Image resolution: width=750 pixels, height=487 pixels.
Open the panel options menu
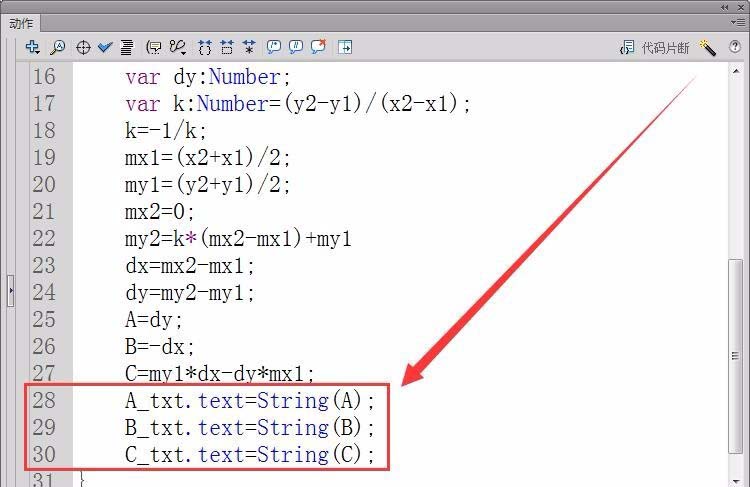pyautogui.click(x=737, y=22)
